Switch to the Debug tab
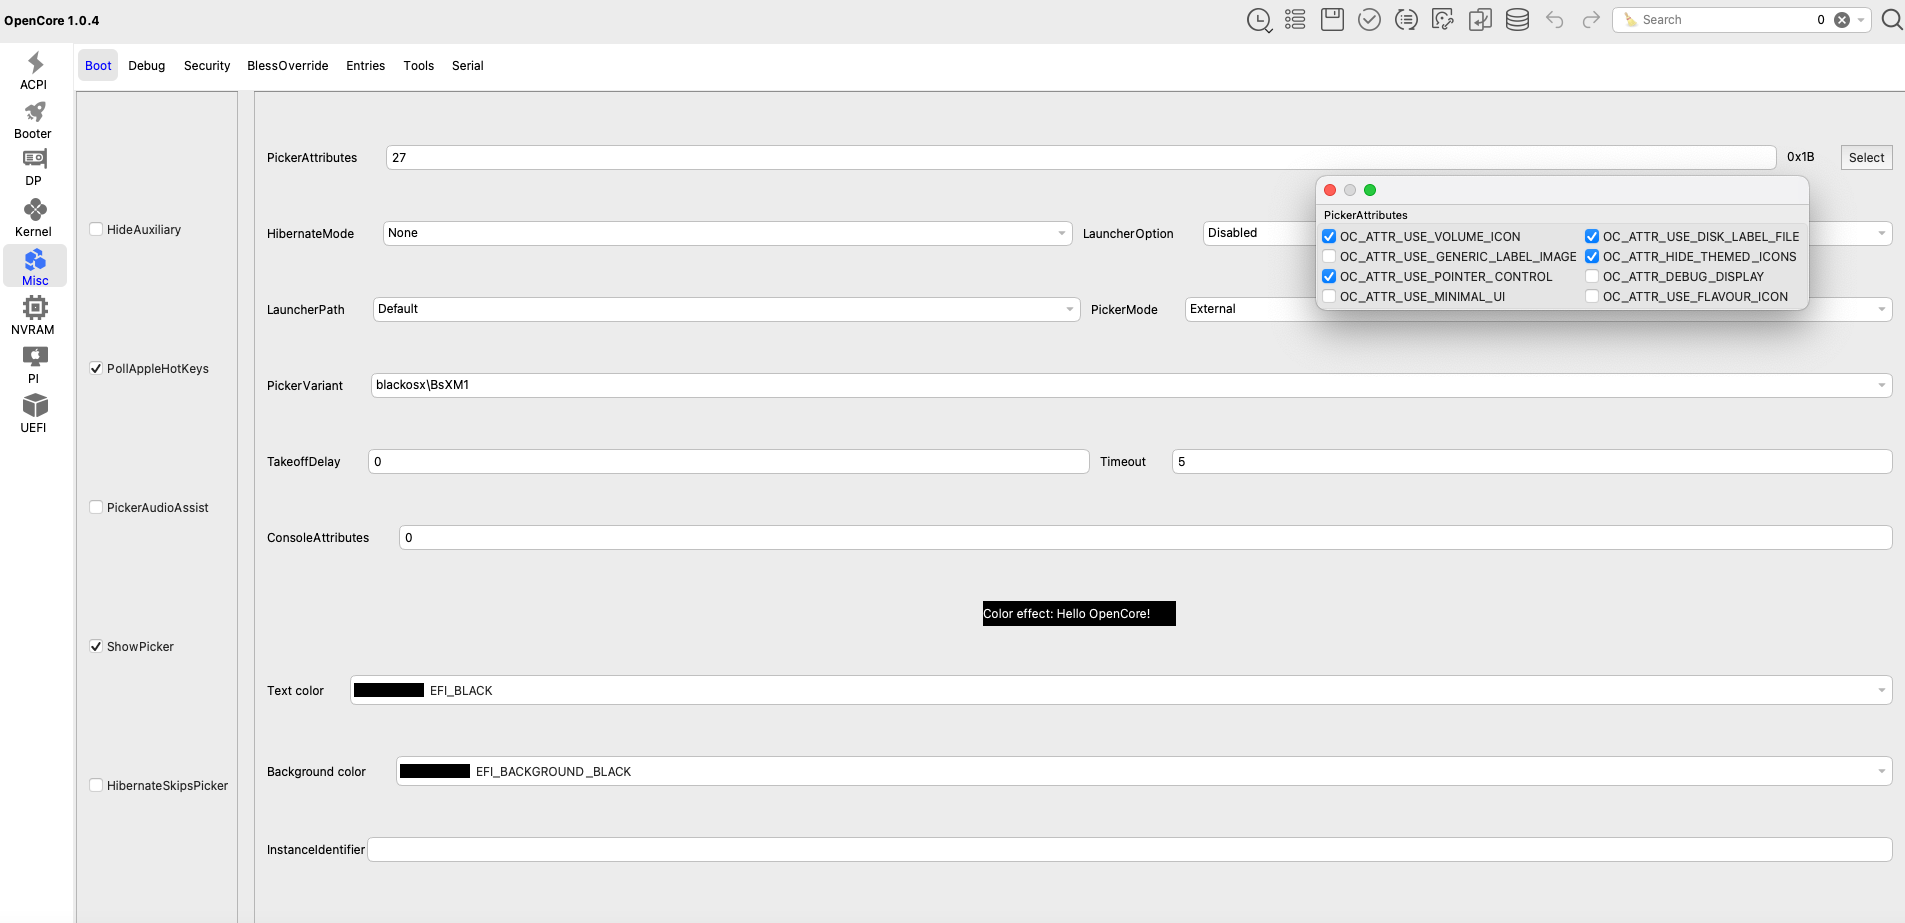The image size is (1905, 923). click(x=147, y=65)
